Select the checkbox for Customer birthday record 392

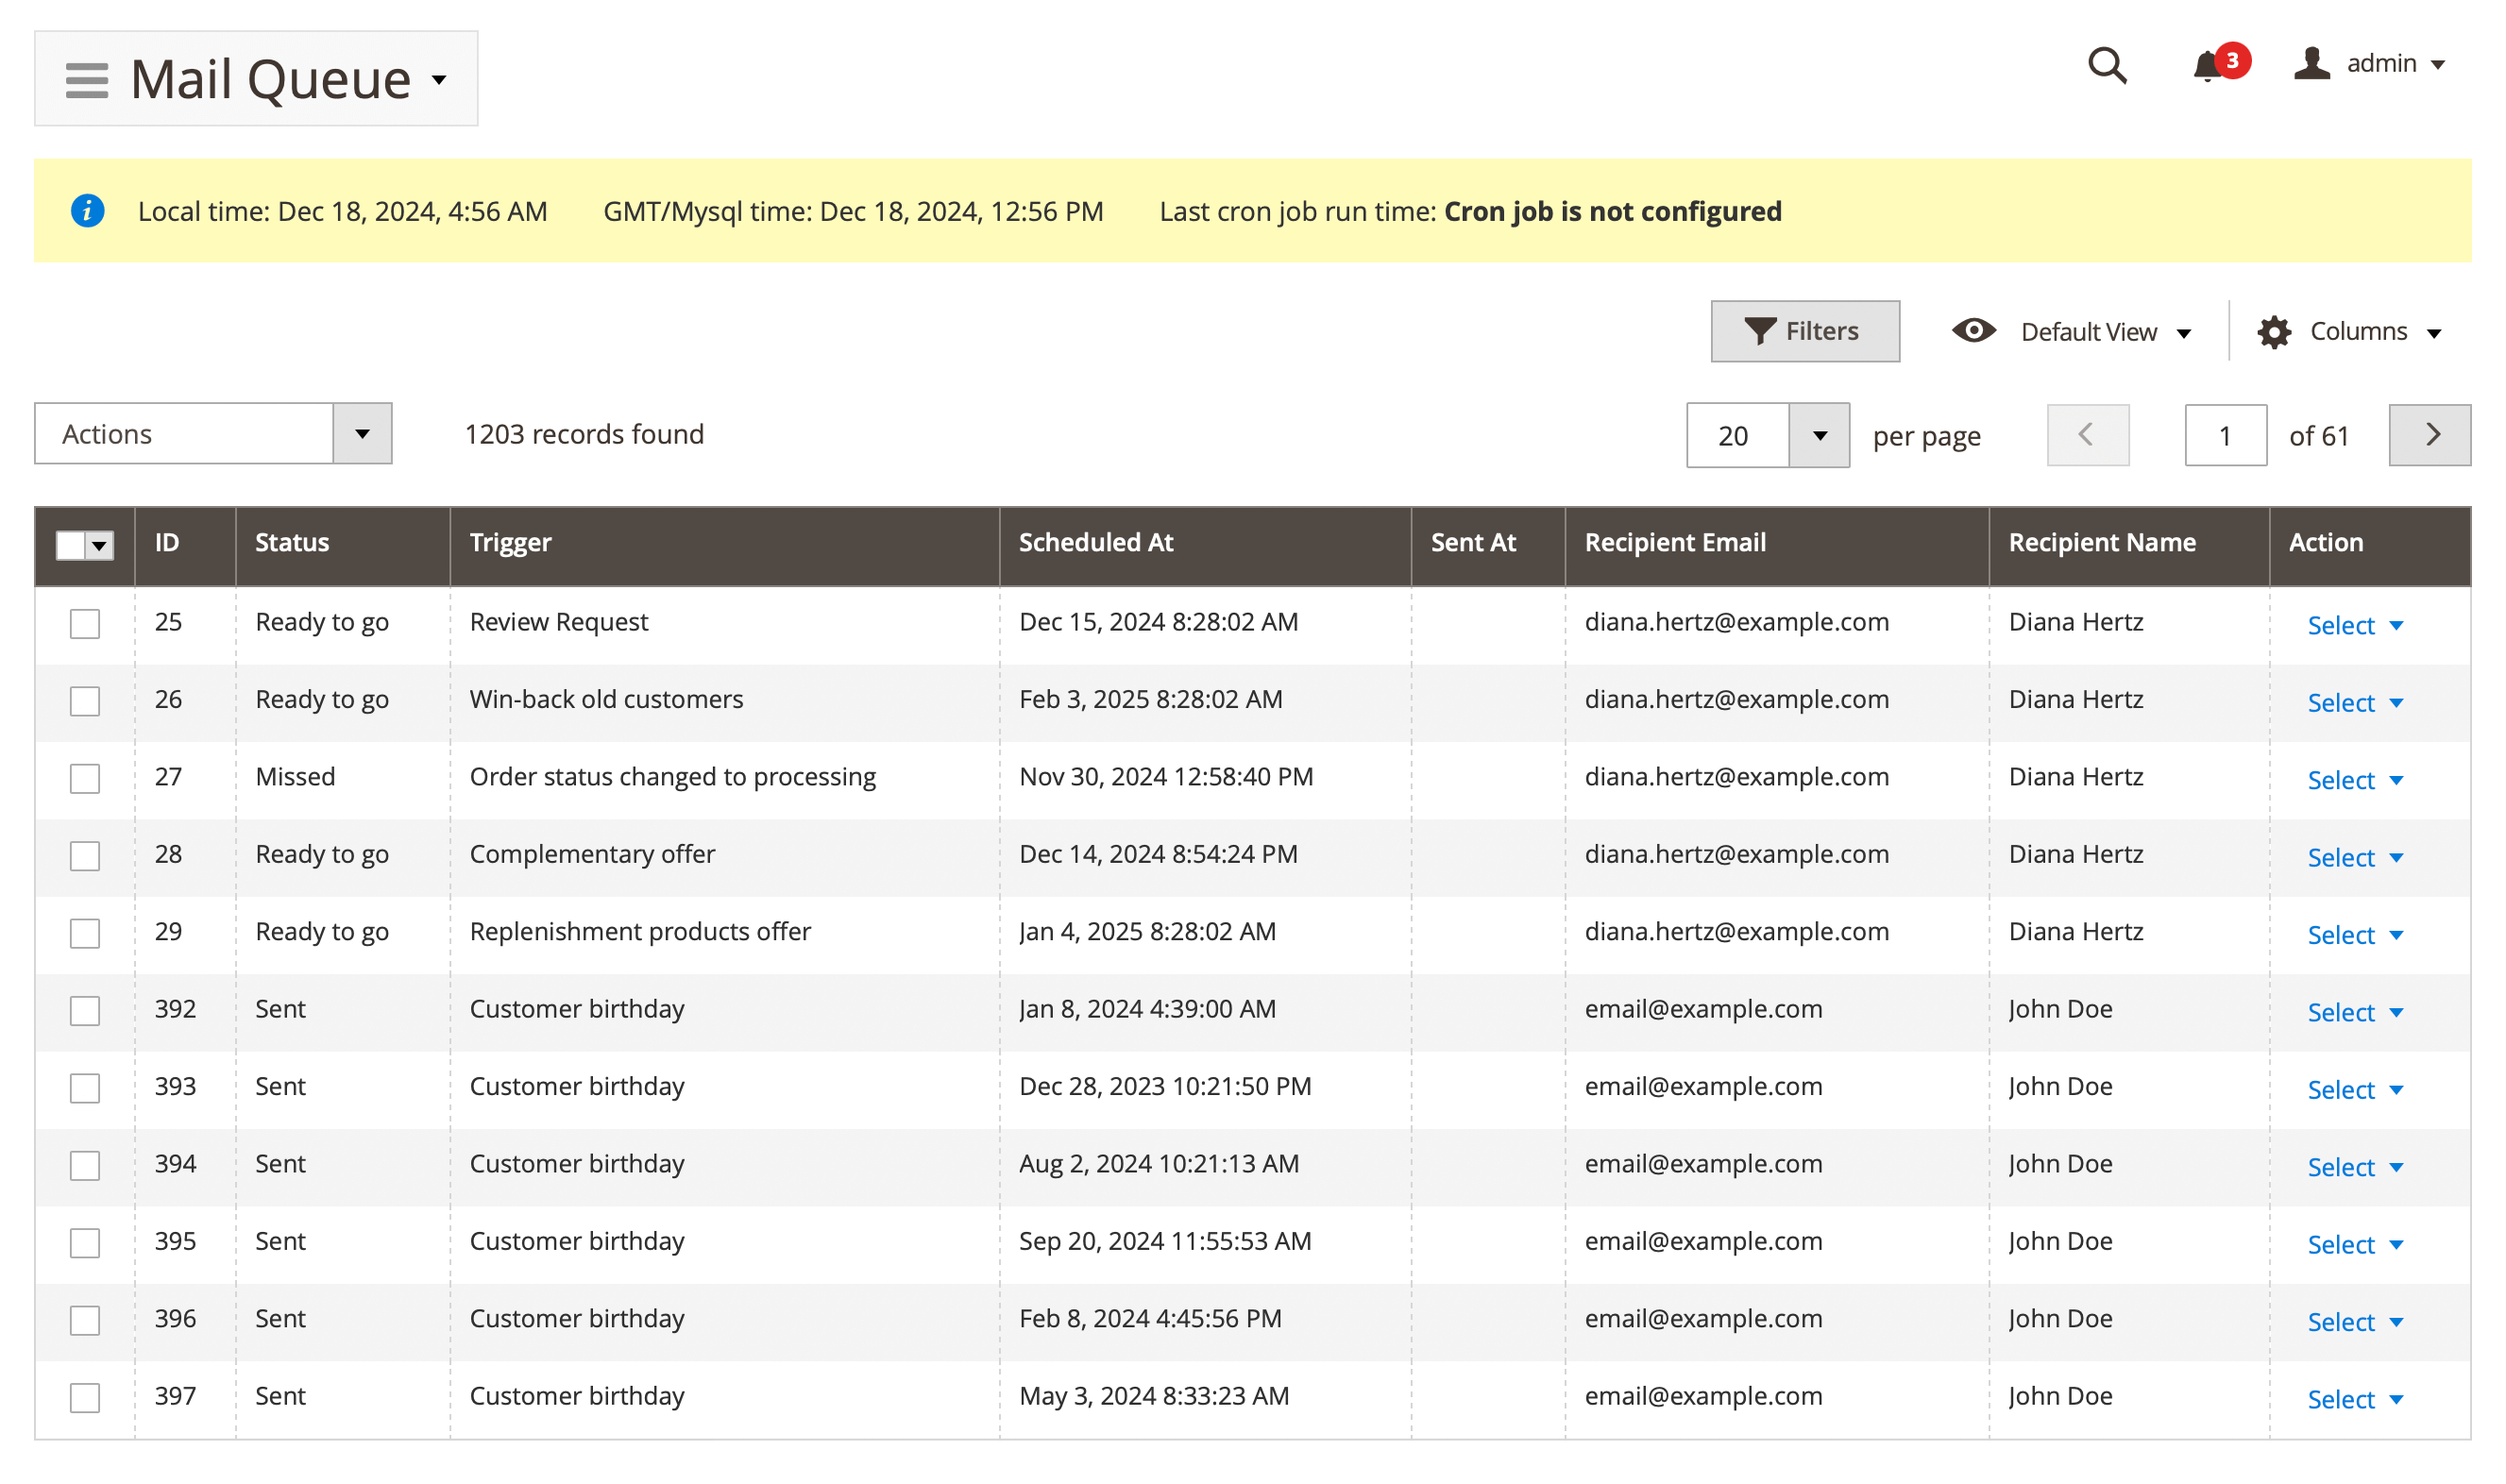click(x=85, y=1010)
